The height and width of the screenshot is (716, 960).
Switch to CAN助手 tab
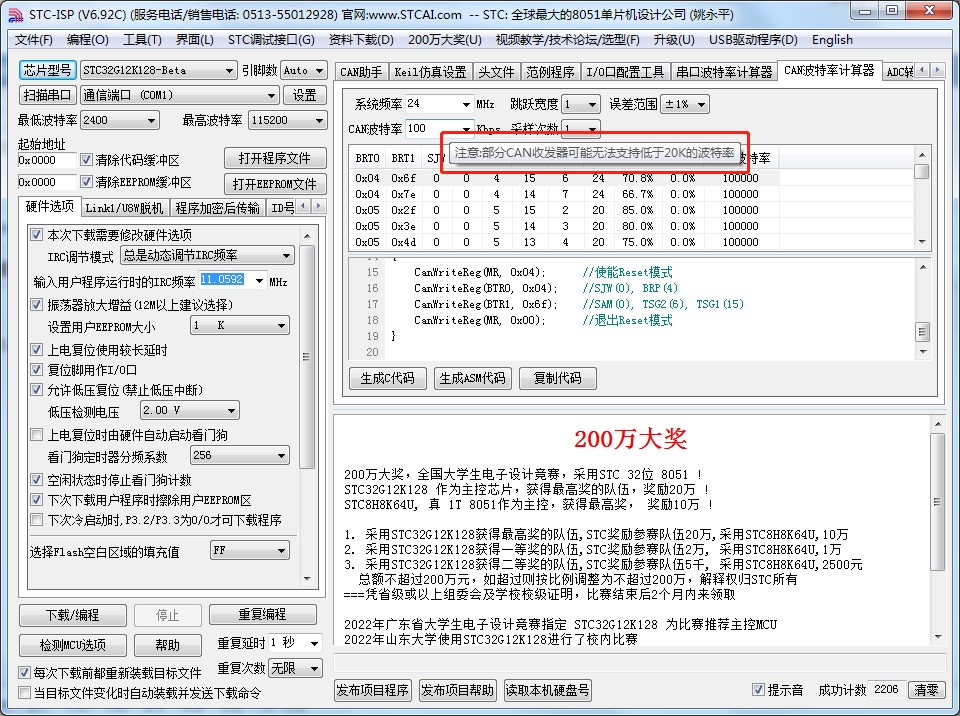(x=361, y=72)
